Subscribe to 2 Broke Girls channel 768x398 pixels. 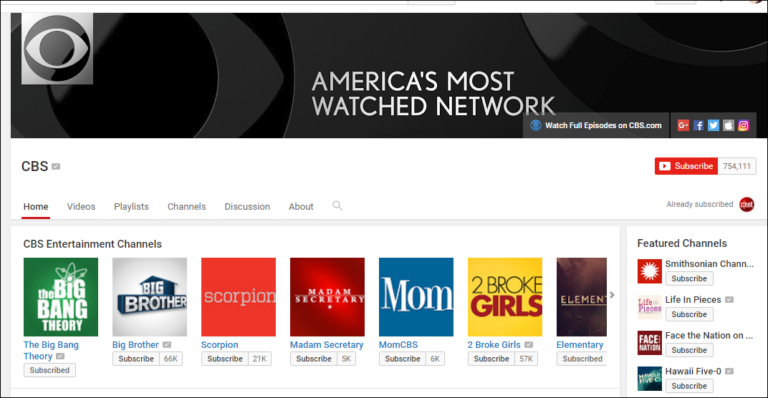(x=491, y=359)
